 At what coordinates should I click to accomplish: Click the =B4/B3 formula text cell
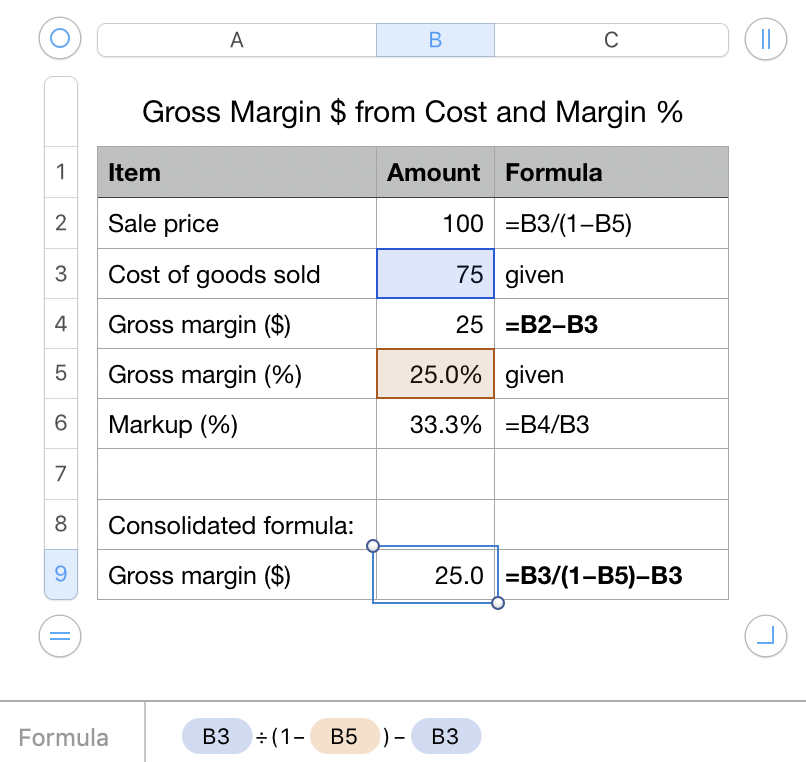[x=611, y=424]
